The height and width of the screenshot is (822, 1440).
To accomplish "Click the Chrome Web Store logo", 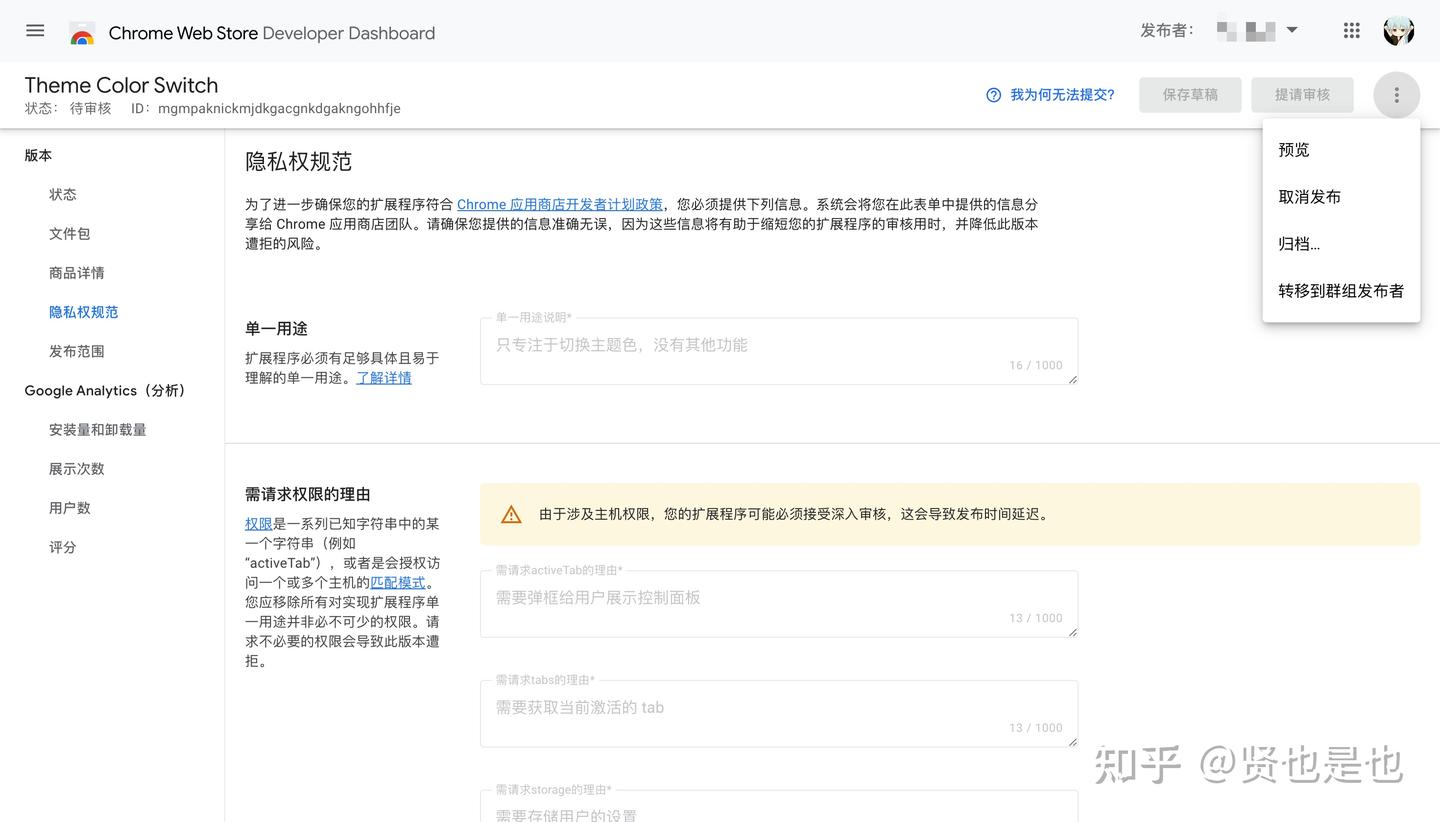I will click(83, 31).
